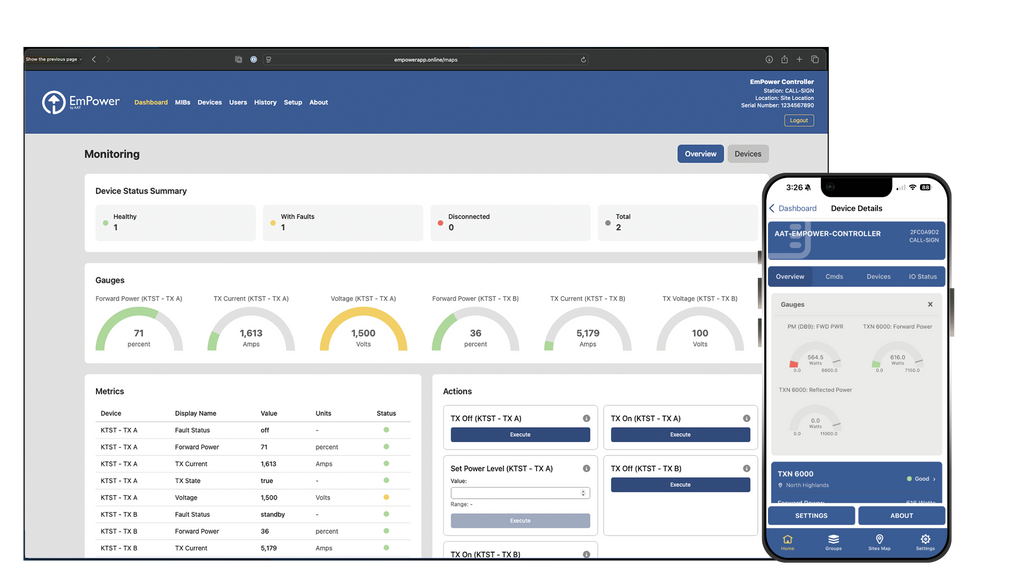This screenshot has height=576, width=1024.
Task: Tap the gear Settings icon in phone bottom bar
Action: pyautogui.click(x=925, y=541)
